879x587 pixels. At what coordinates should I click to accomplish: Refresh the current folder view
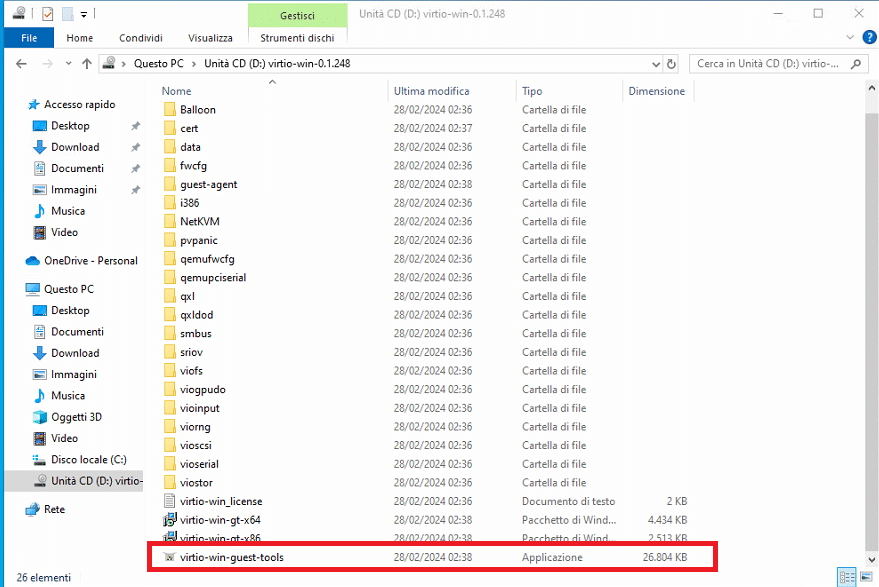[671, 64]
